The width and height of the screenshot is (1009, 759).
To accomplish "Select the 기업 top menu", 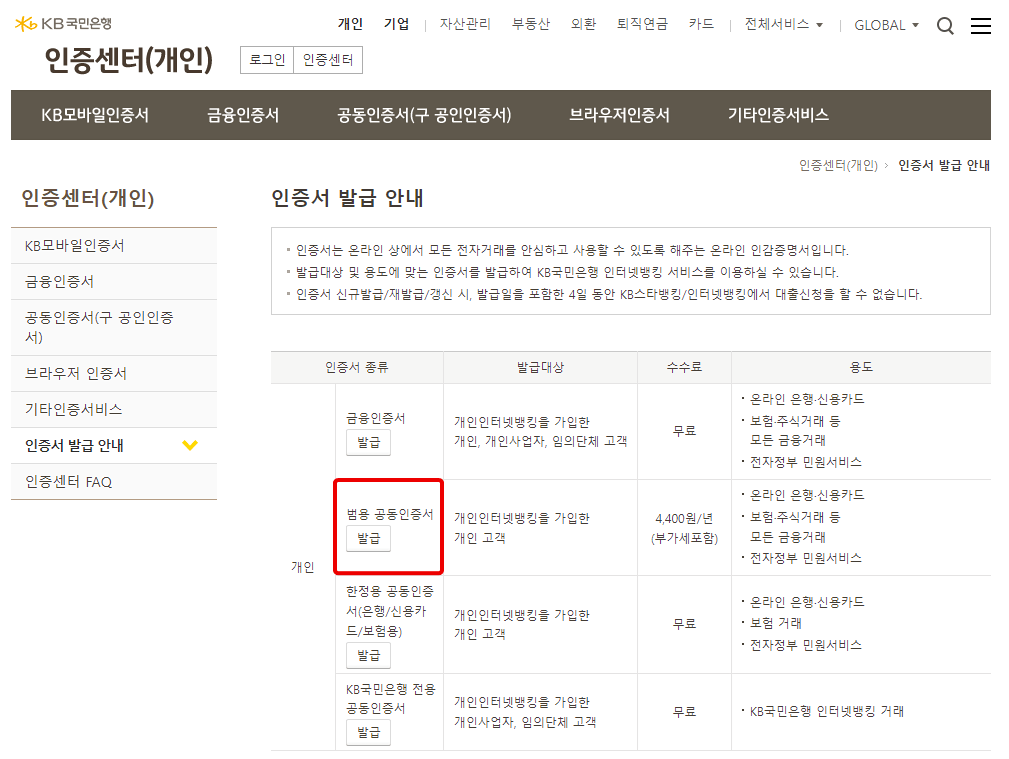I will (396, 24).
